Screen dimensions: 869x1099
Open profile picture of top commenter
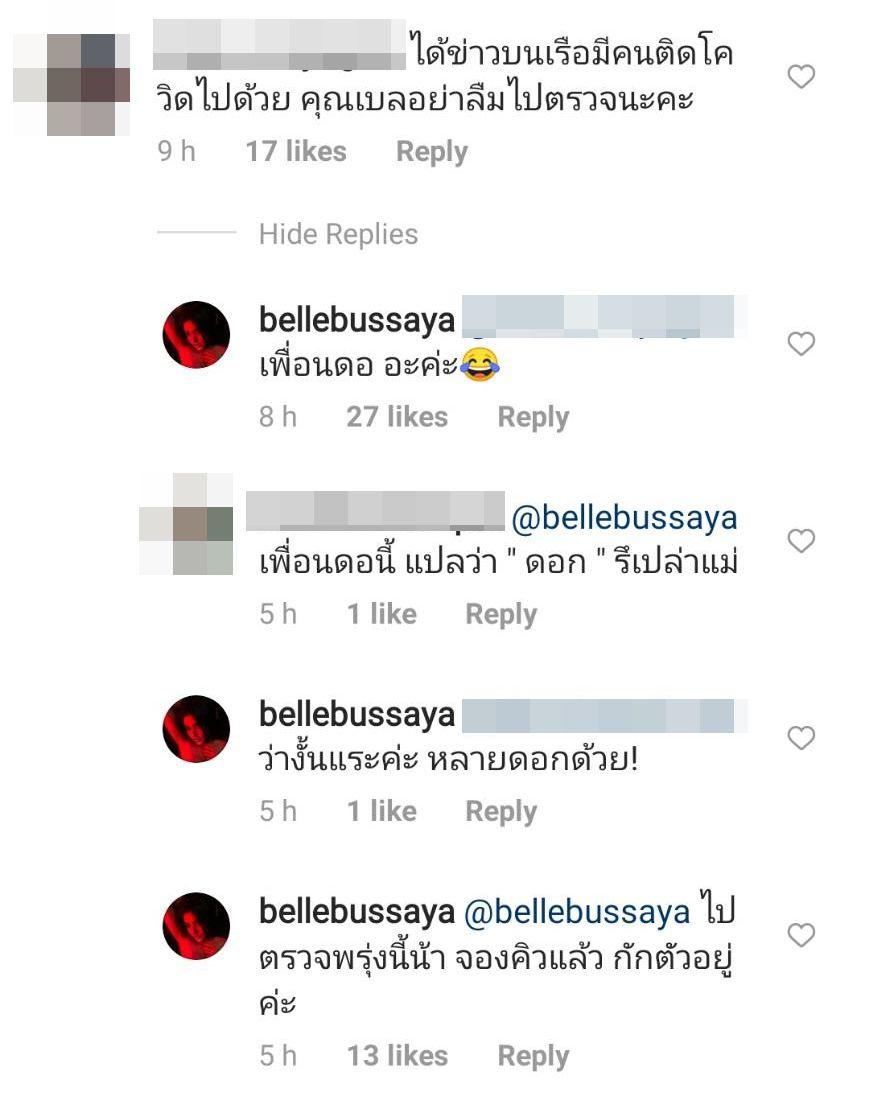[x=71, y=84]
